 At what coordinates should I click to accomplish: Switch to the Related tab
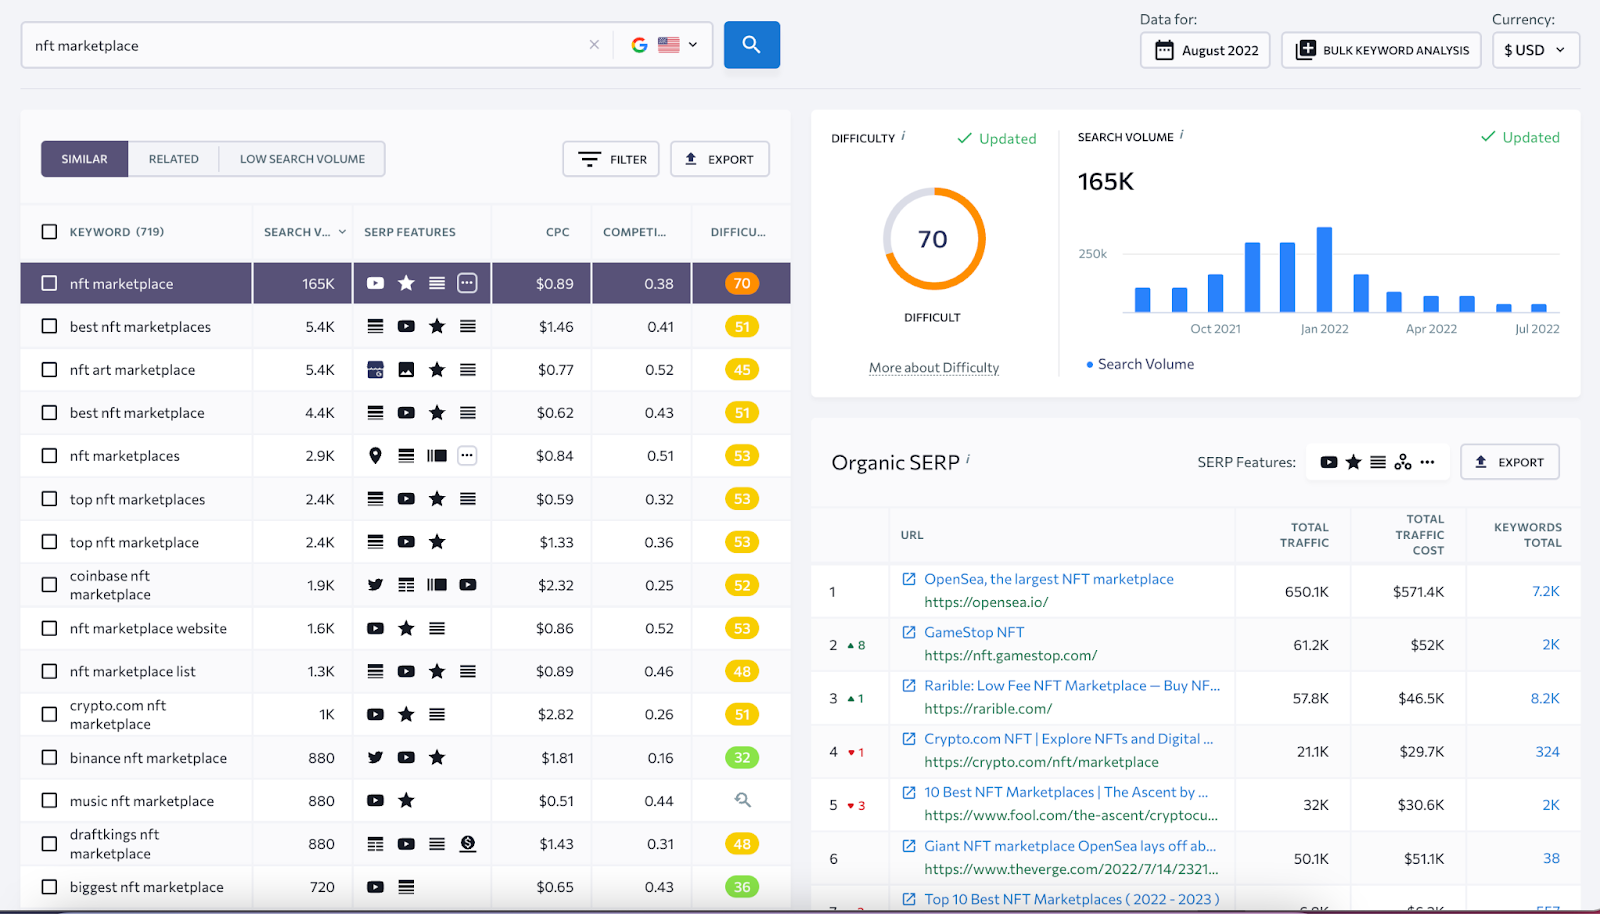point(174,159)
